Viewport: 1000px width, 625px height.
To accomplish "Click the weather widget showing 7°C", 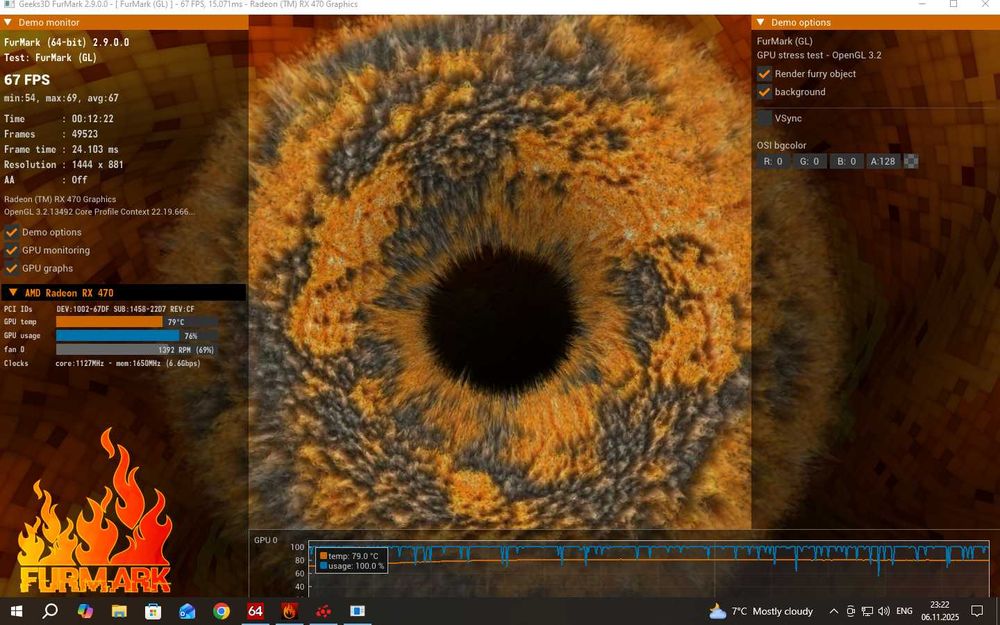I will 760,611.
